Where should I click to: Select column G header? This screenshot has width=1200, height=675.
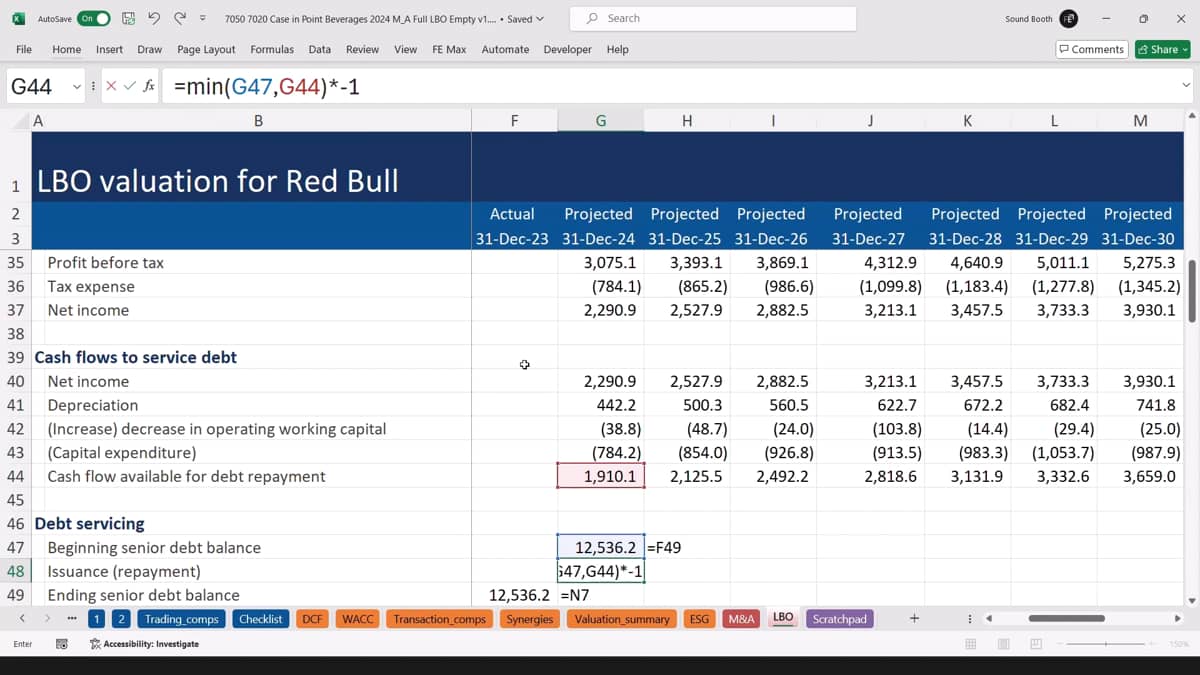click(x=600, y=121)
